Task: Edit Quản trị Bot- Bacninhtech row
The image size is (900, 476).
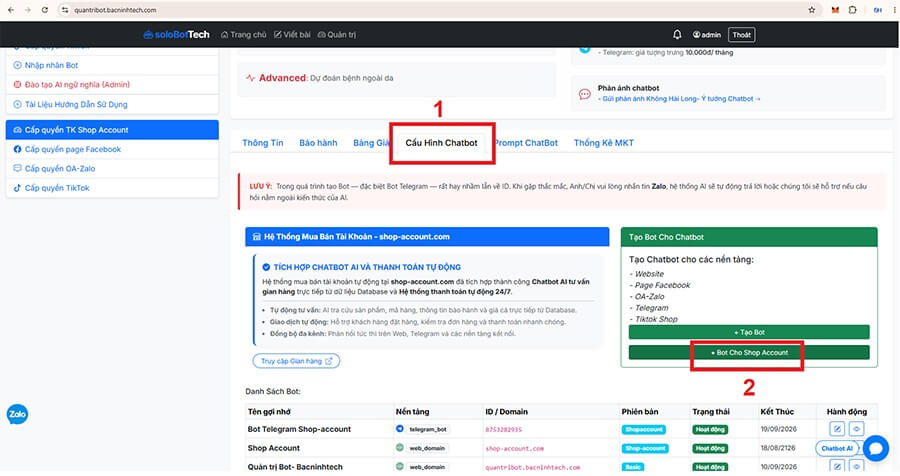Action: (x=837, y=466)
